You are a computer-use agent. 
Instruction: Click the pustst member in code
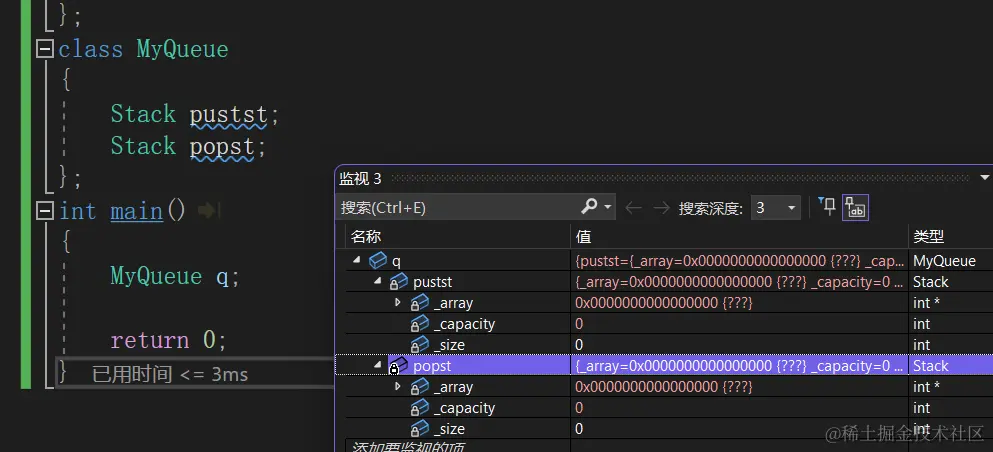point(229,115)
